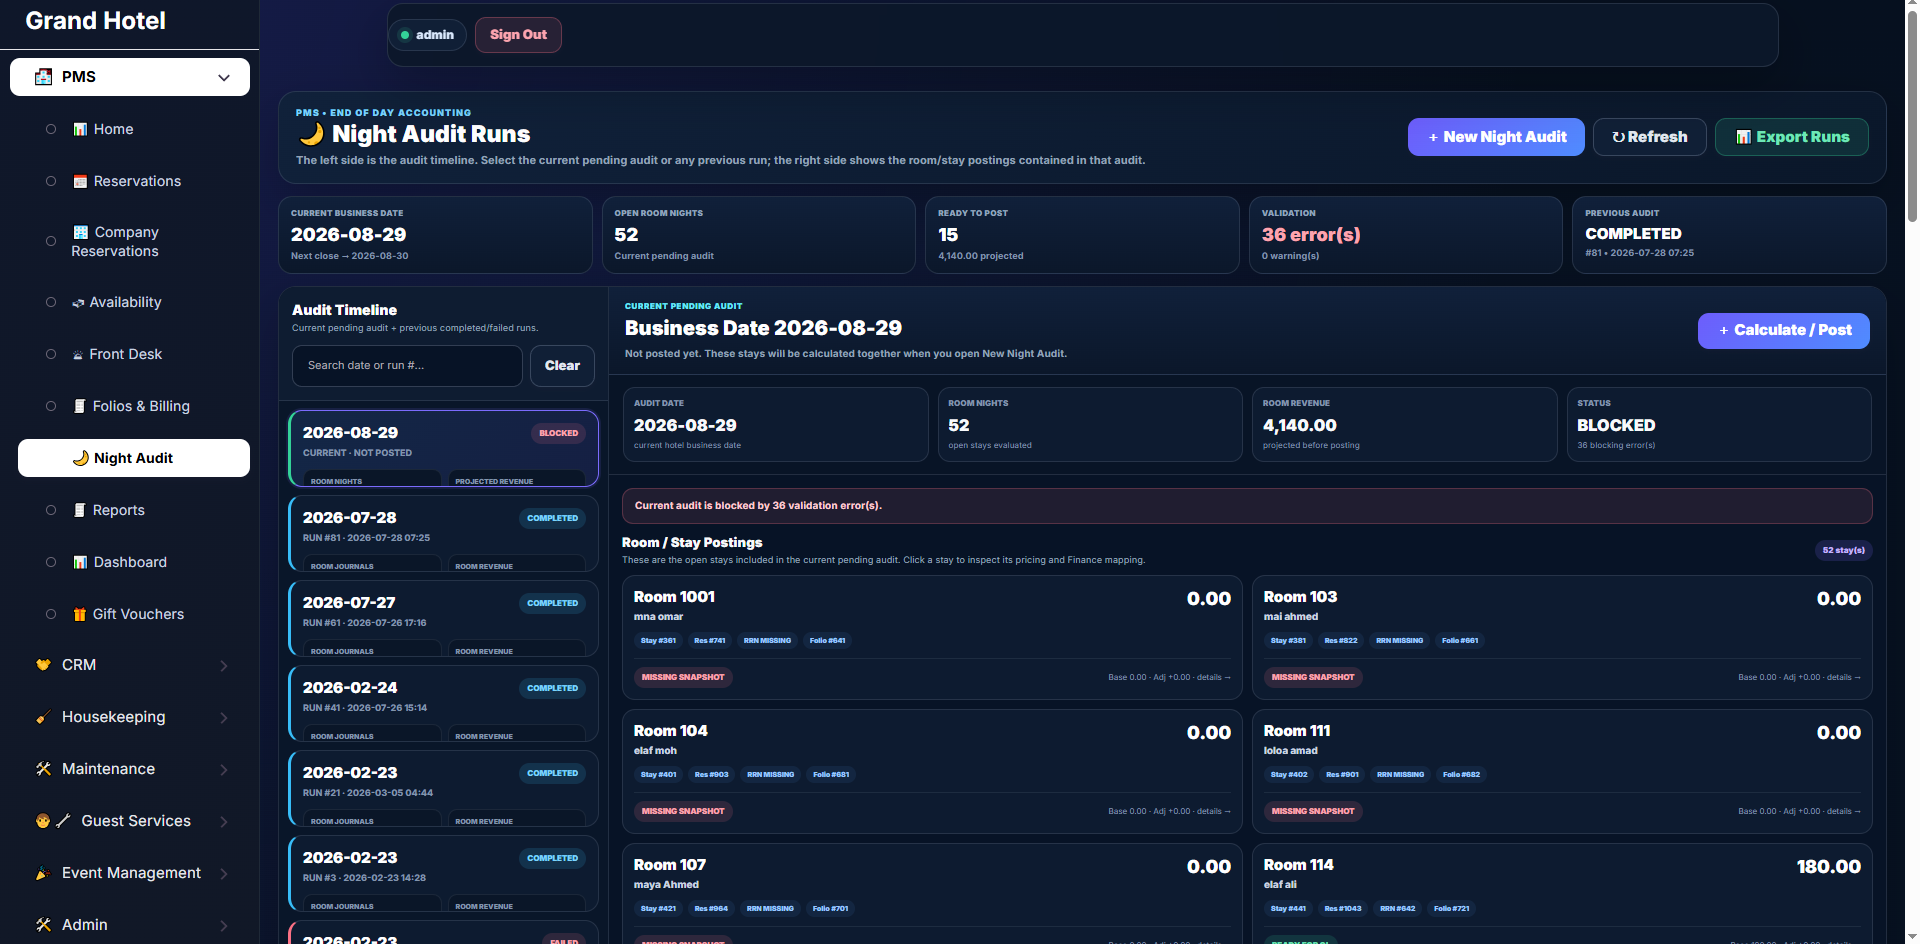Expand the Event Management section chevron
Viewport: 1920px width, 944px height.
point(224,873)
